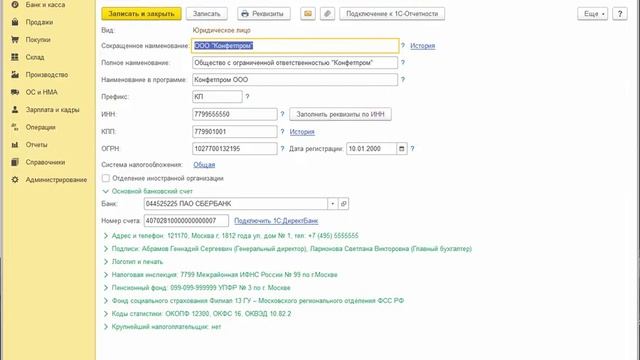Click help mark next to КПП field
The height and width of the screenshot is (360, 640).
tap(282, 132)
